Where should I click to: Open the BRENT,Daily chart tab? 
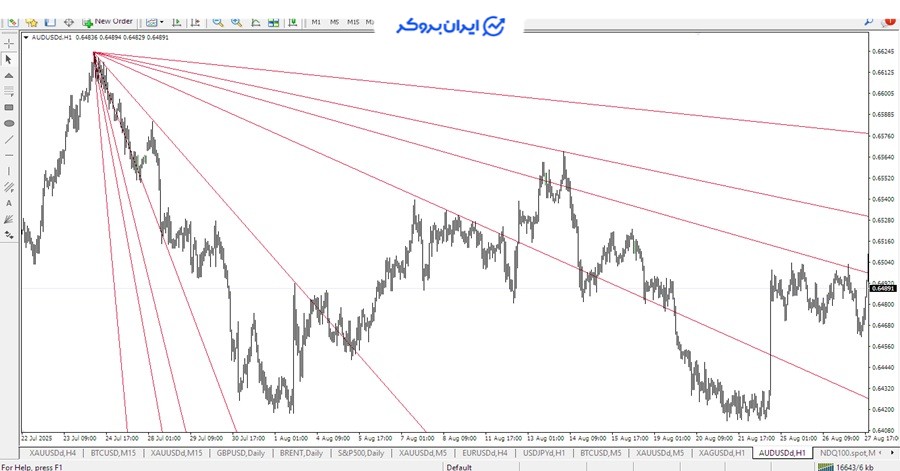pyautogui.click(x=301, y=453)
